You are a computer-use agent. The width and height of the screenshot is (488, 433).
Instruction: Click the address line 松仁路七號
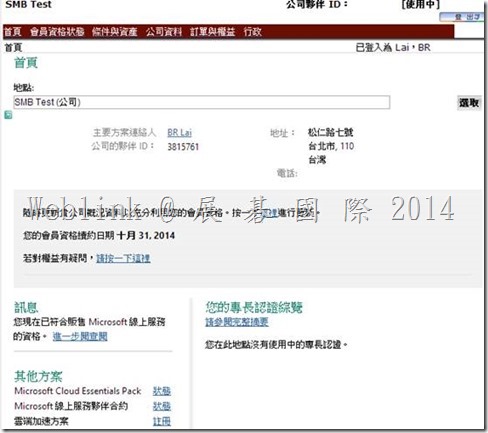click(x=330, y=132)
